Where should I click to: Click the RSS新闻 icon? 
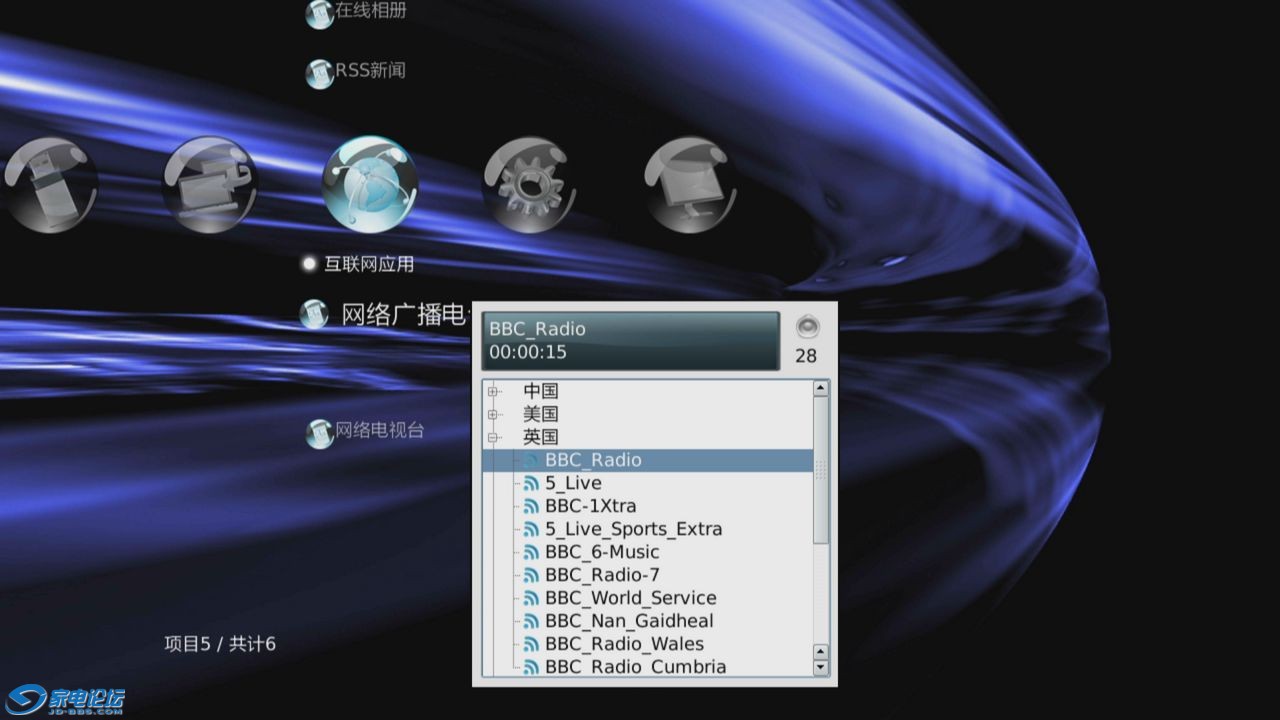(x=319, y=74)
